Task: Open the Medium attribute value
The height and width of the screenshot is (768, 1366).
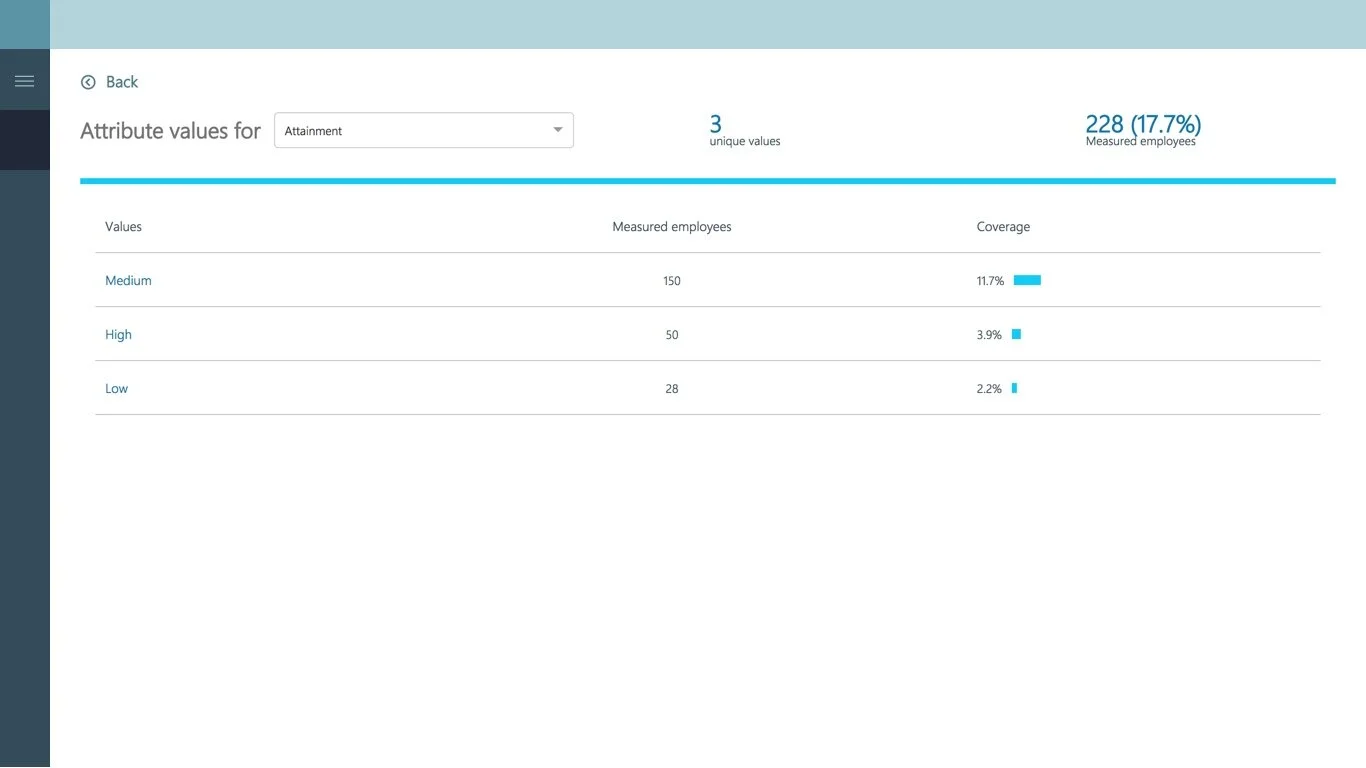Action: click(x=128, y=280)
